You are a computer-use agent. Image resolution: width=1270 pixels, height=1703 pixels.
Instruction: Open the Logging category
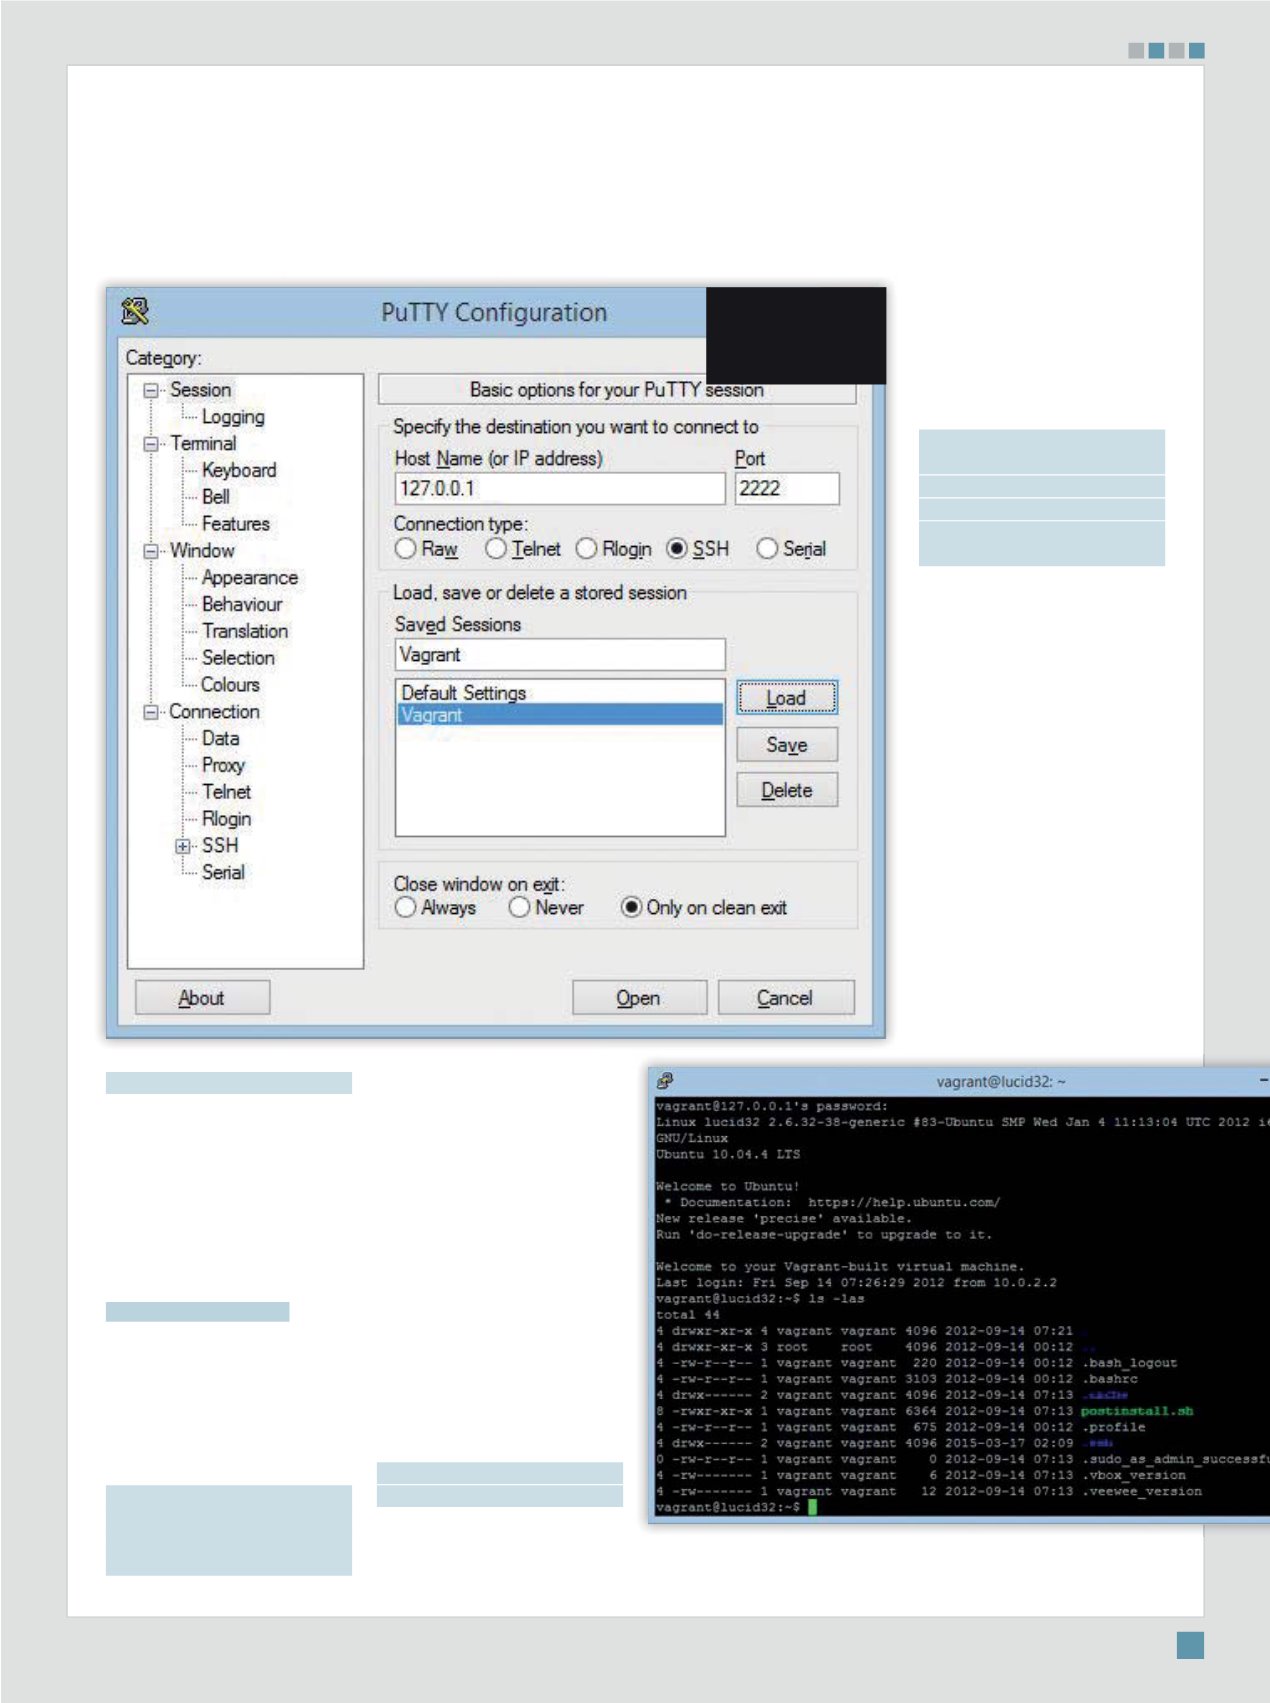pyautogui.click(x=233, y=417)
